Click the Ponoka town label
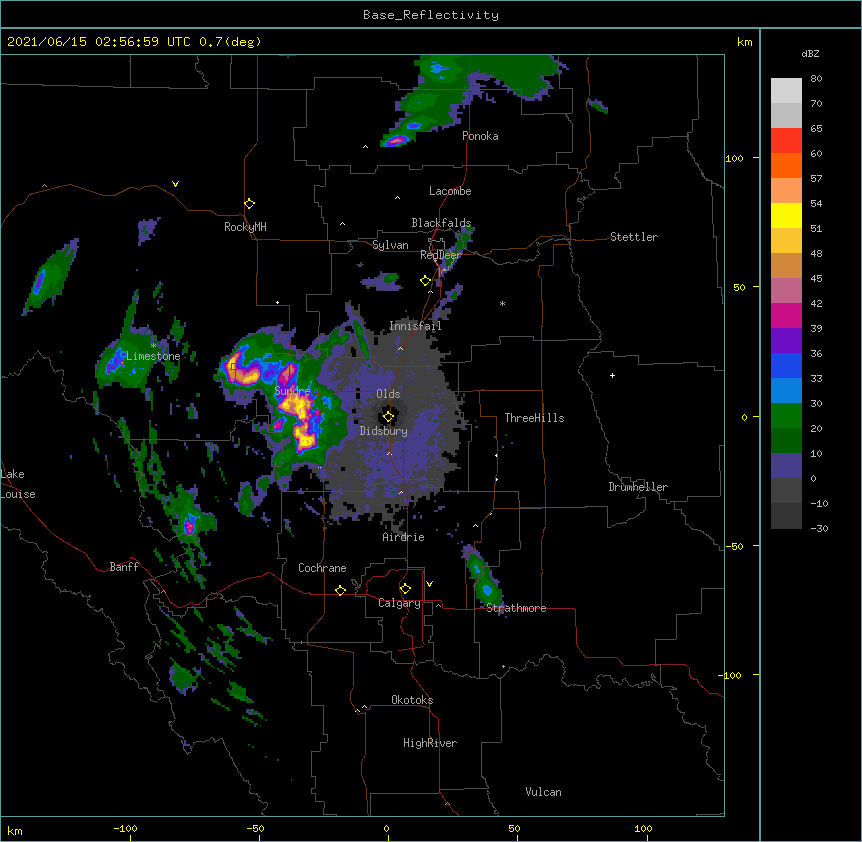Image resolution: width=862 pixels, height=842 pixels. 480,136
